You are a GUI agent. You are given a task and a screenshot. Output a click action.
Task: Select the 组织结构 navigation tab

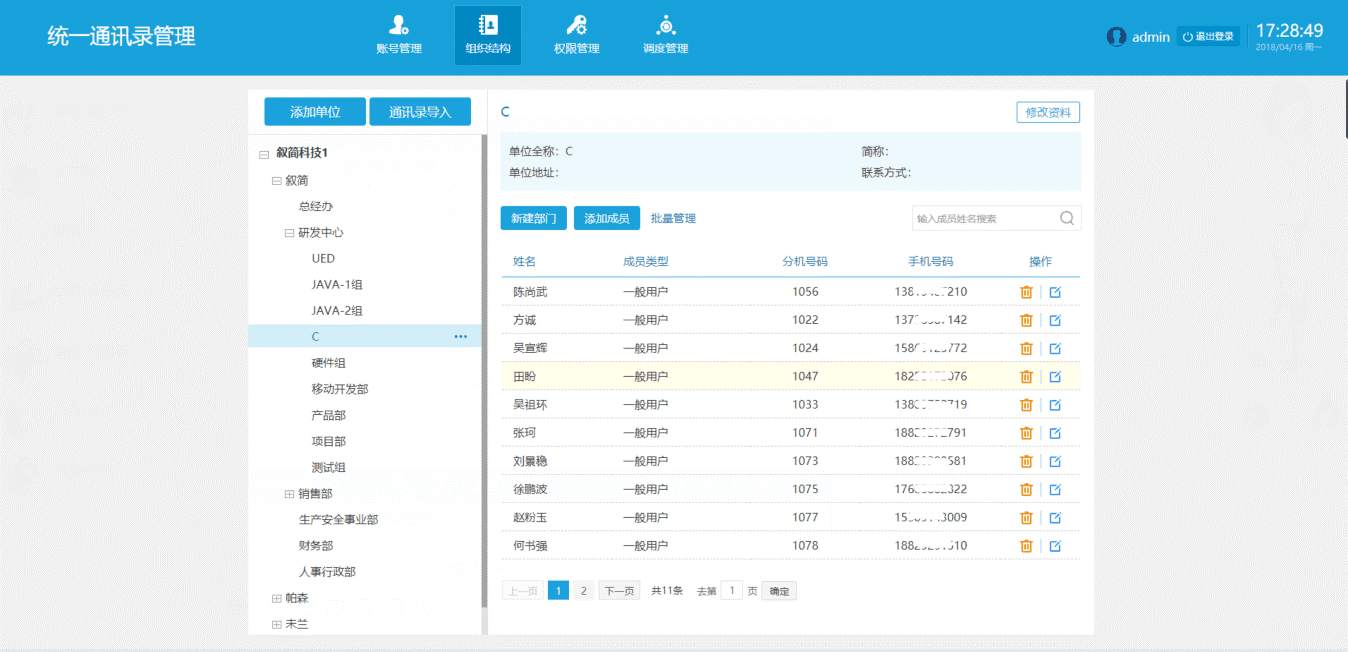click(487, 36)
